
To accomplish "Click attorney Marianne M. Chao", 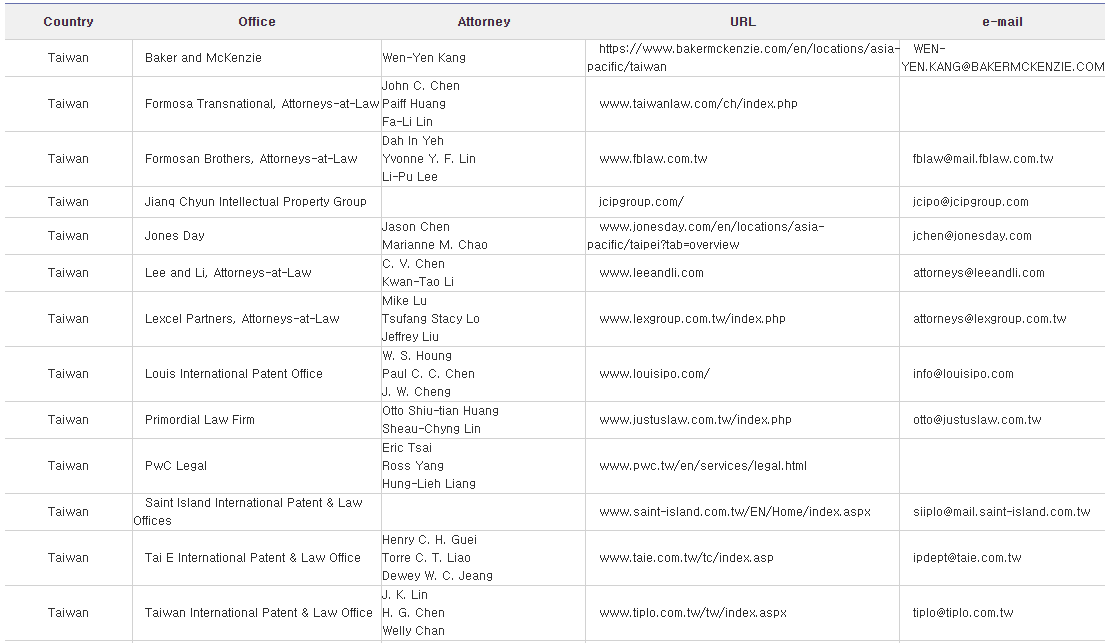I will [435, 245].
